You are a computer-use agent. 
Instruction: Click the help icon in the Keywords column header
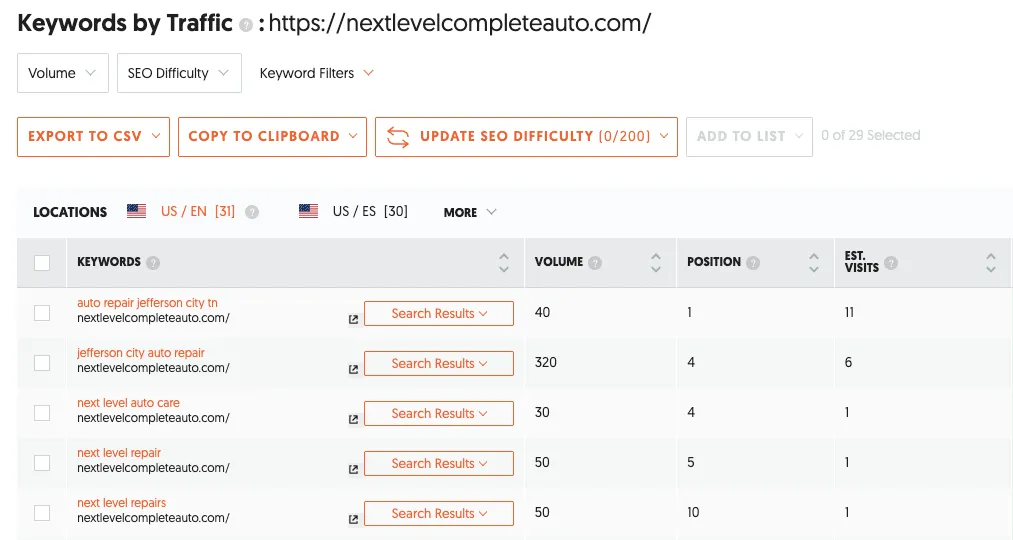pyautogui.click(x=153, y=263)
